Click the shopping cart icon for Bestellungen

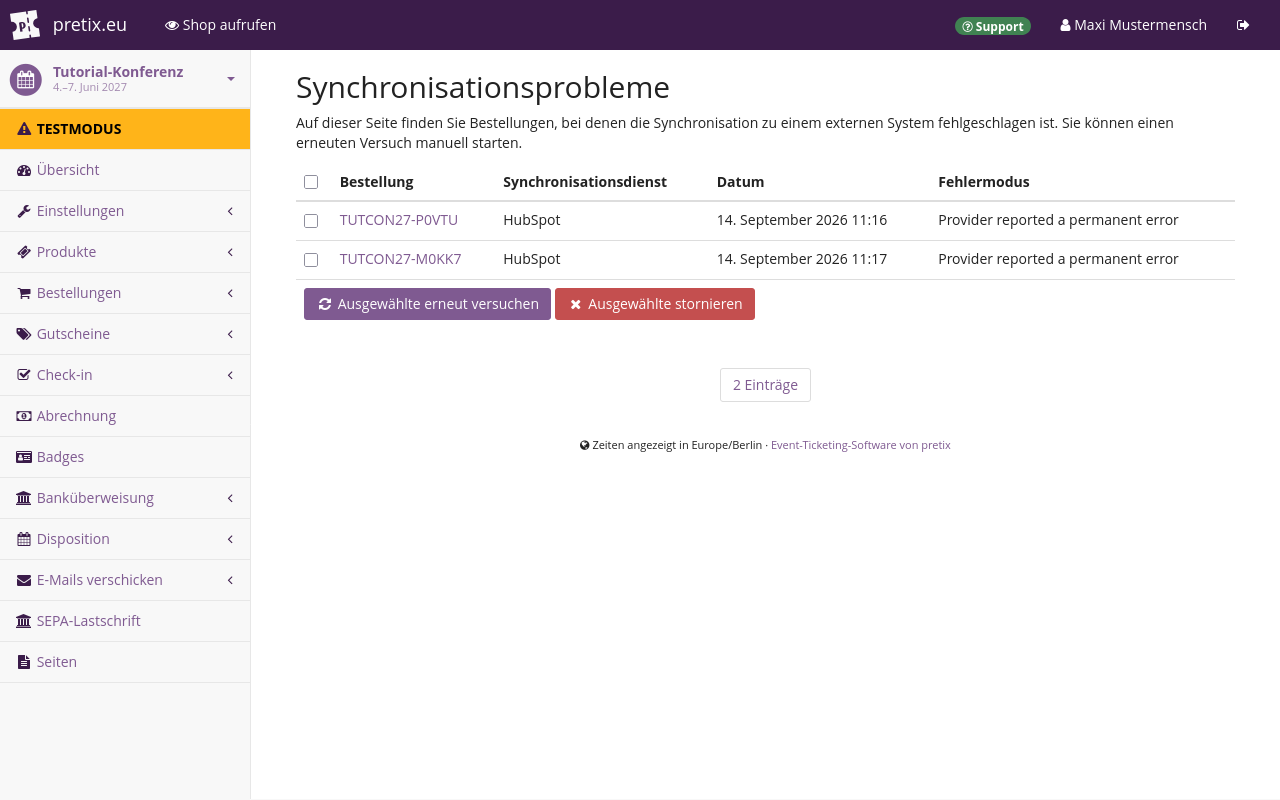coord(24,293)
